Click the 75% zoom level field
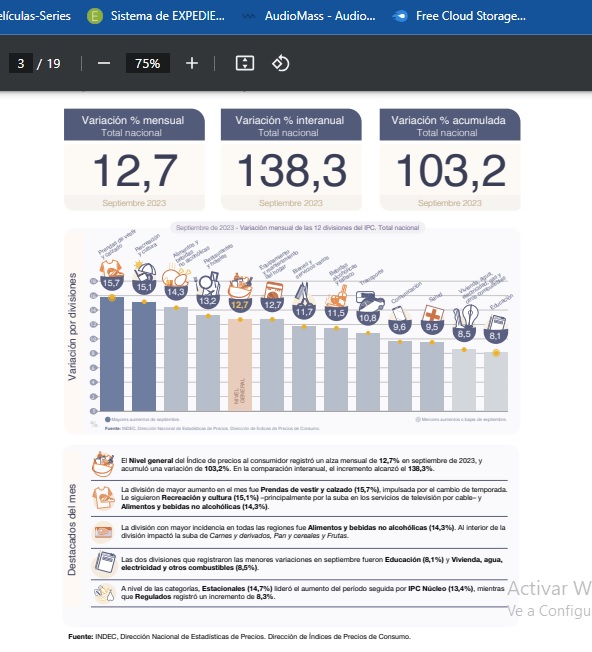 [148, 64]
